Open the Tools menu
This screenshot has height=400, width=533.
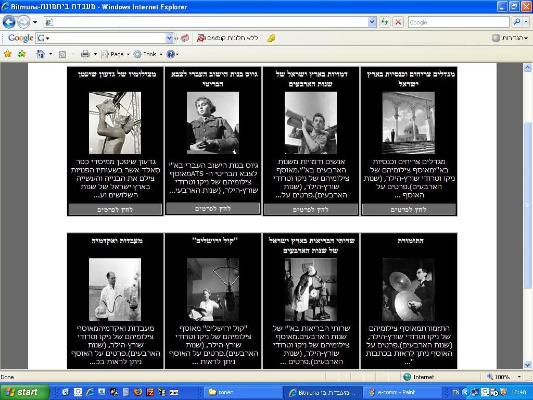tap(148, 54)
